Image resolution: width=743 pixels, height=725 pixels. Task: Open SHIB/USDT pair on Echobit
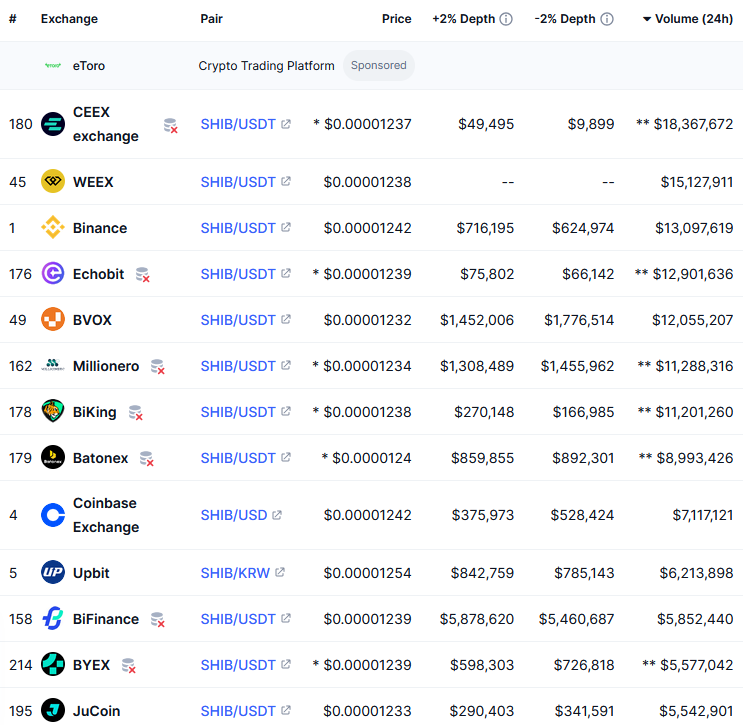click(x=238, y=274)
